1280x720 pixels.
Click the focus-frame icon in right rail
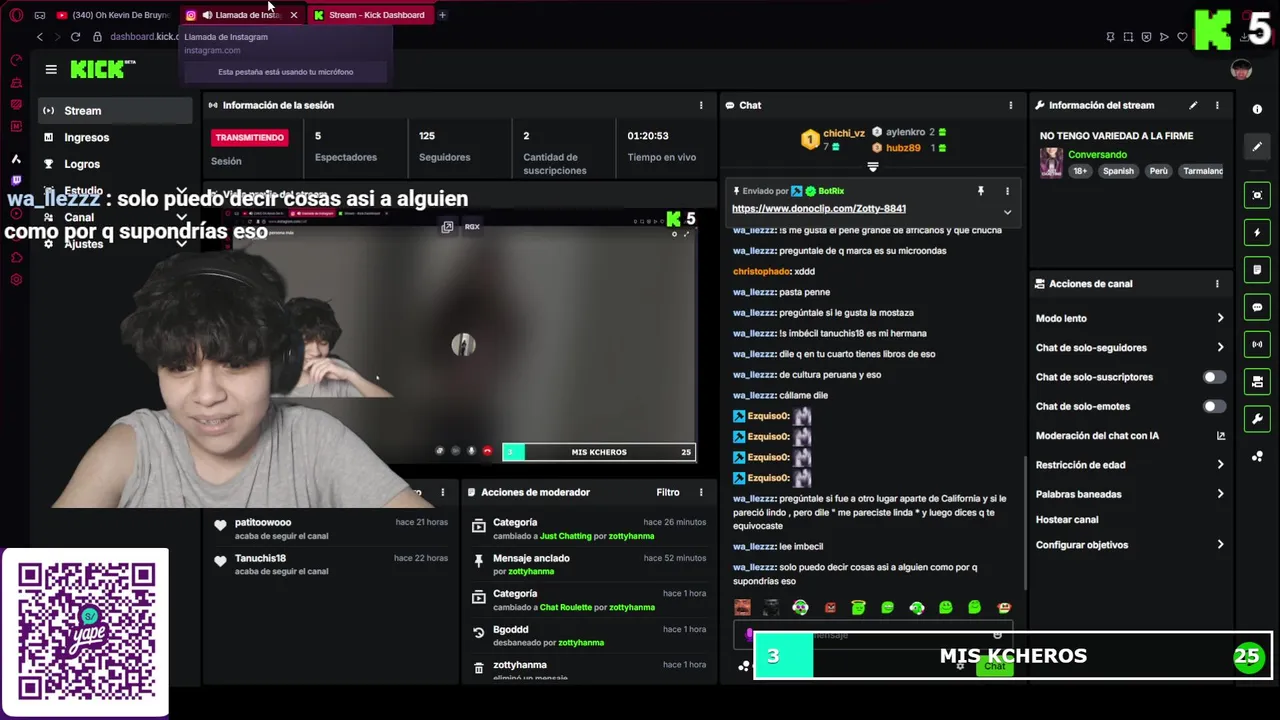[x=1257, y=195]
